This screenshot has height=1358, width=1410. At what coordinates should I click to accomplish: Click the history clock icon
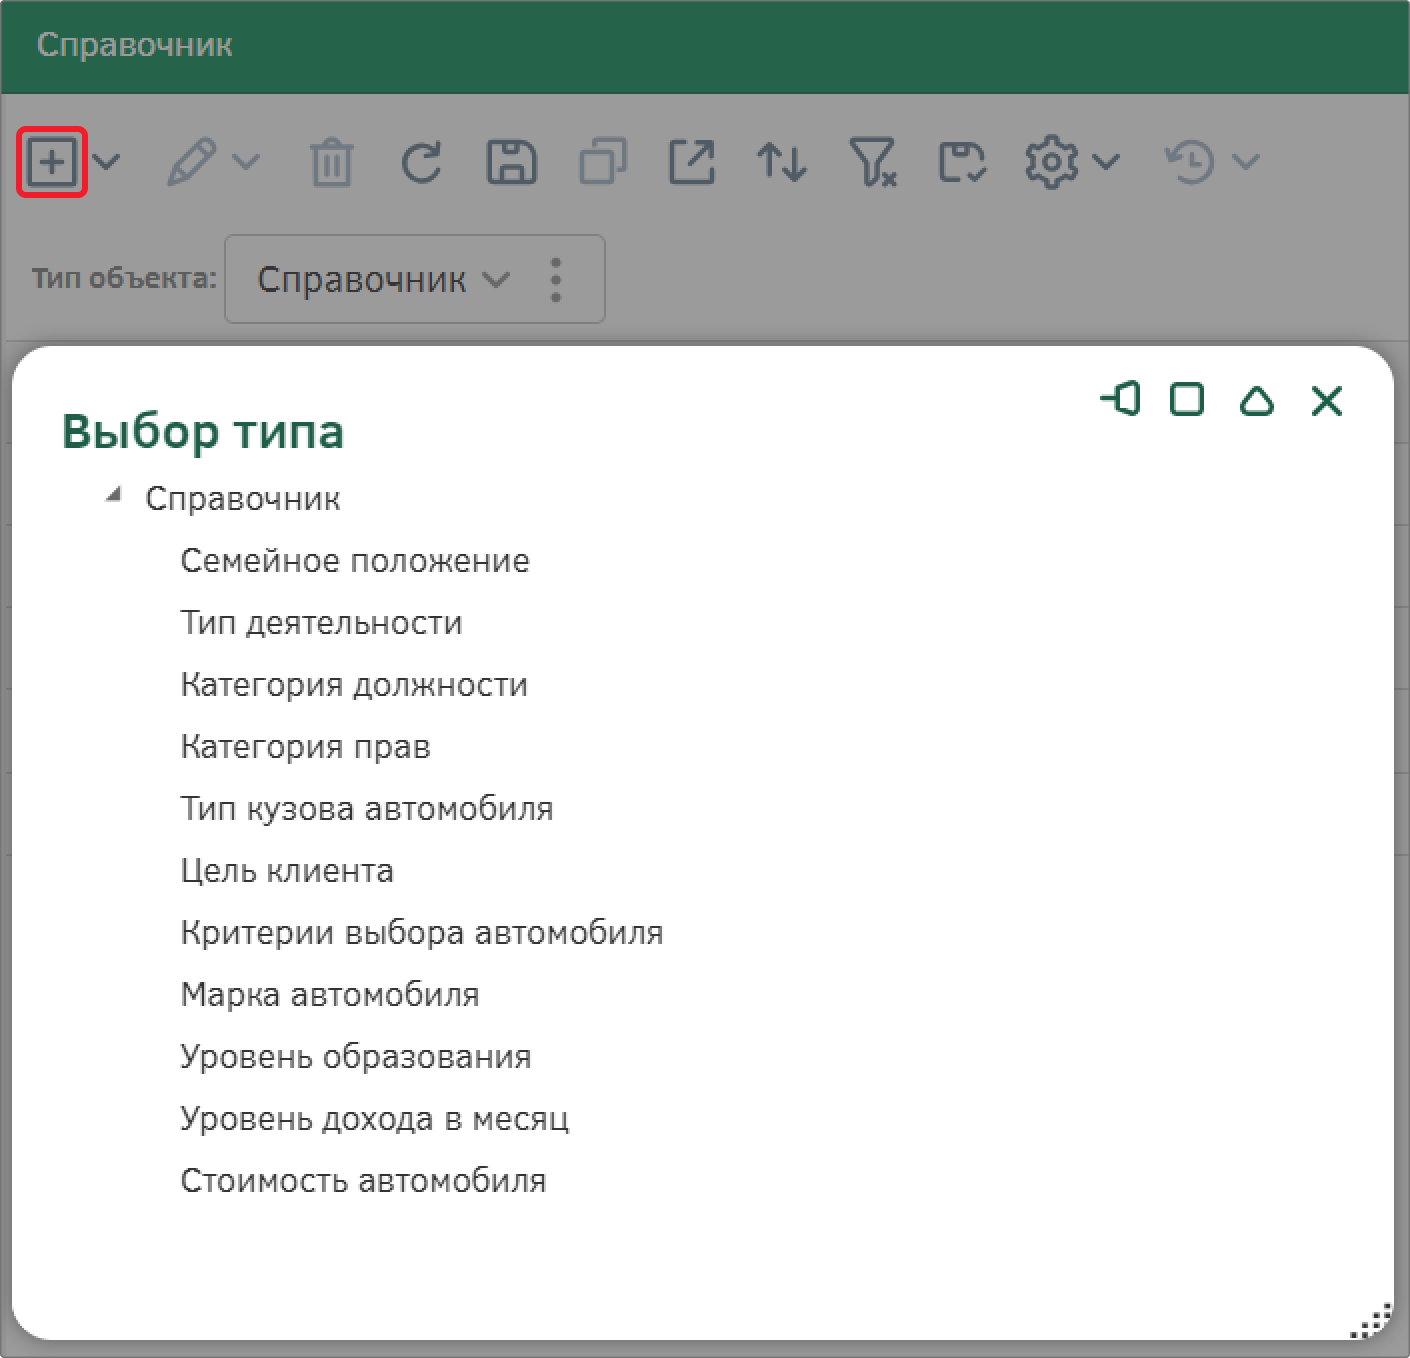pyautogui.click(x=1190, y=162)
